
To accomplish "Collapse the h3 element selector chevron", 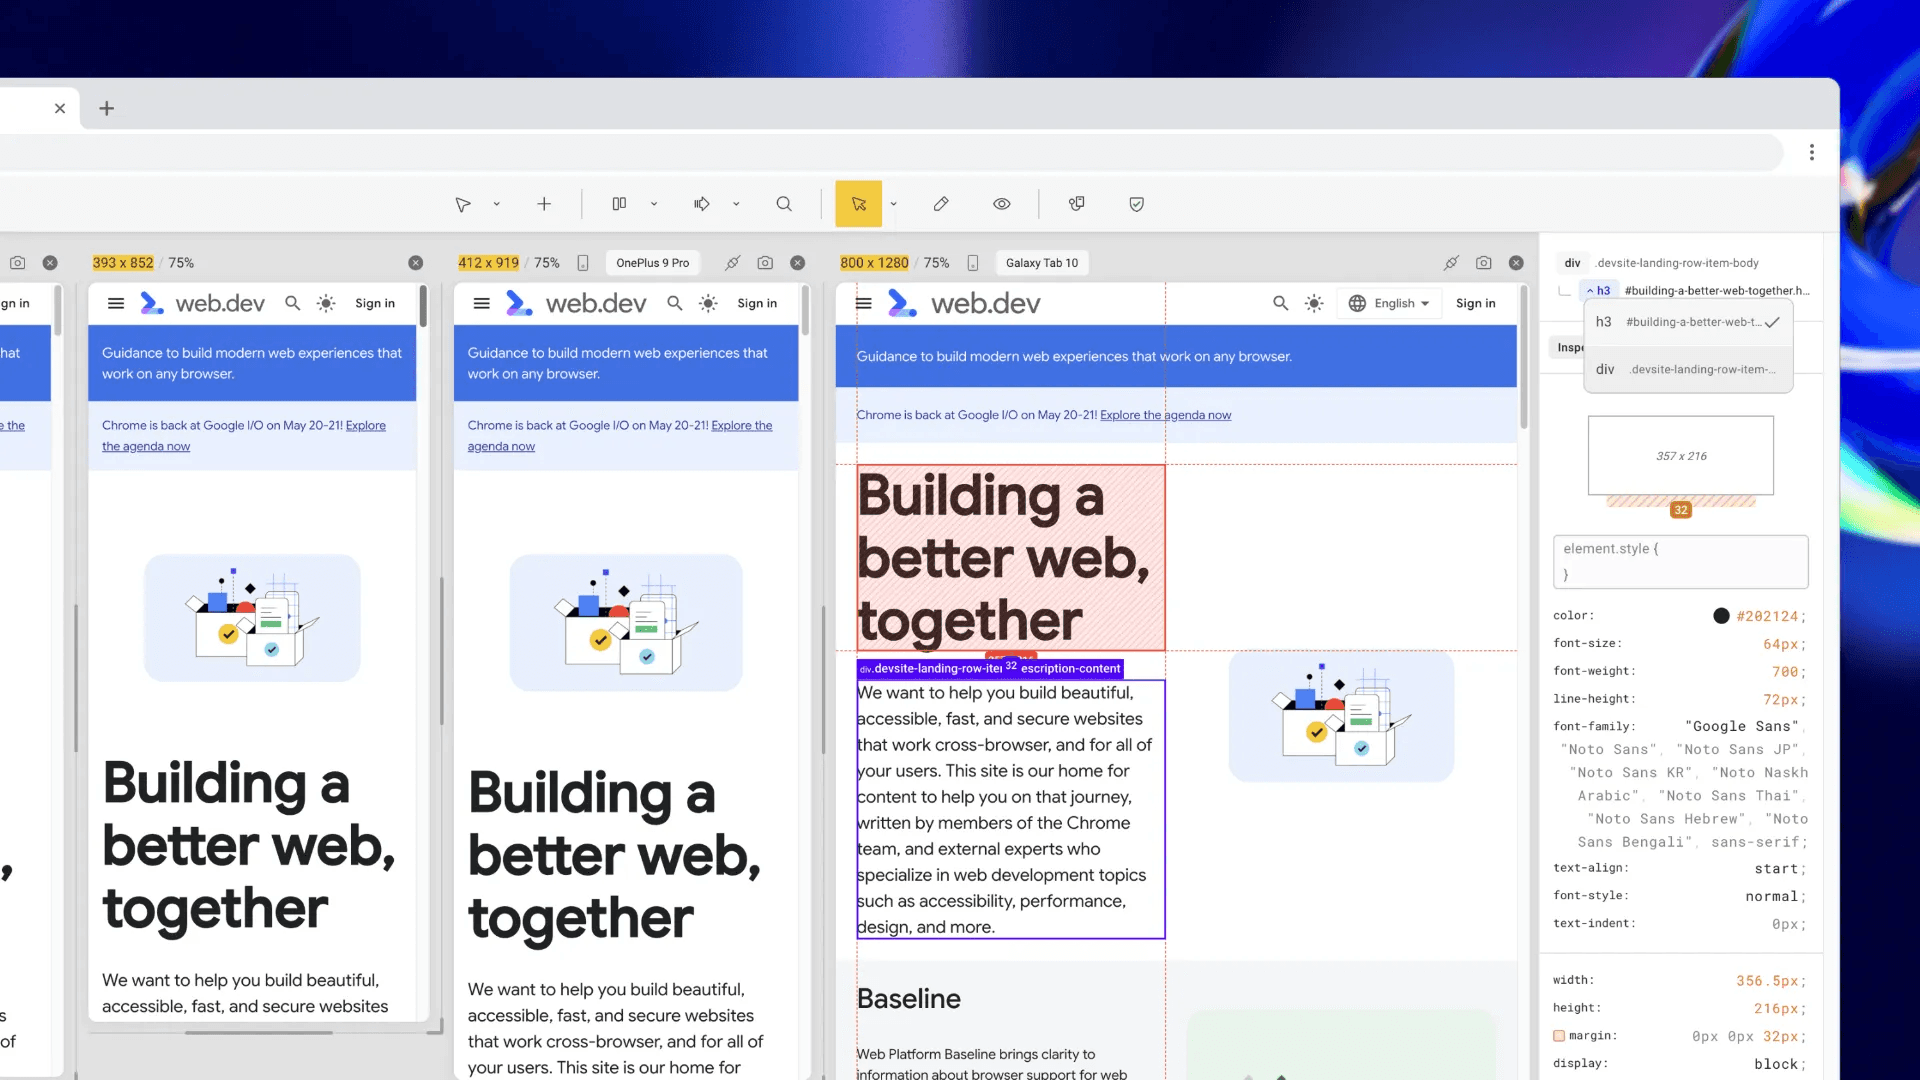I will coord(1590,291).
